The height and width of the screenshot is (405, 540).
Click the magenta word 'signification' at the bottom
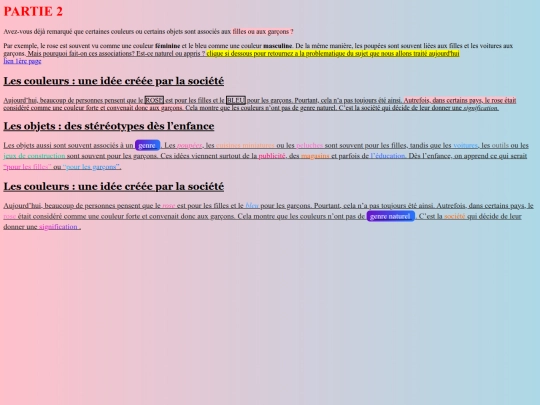59,227
